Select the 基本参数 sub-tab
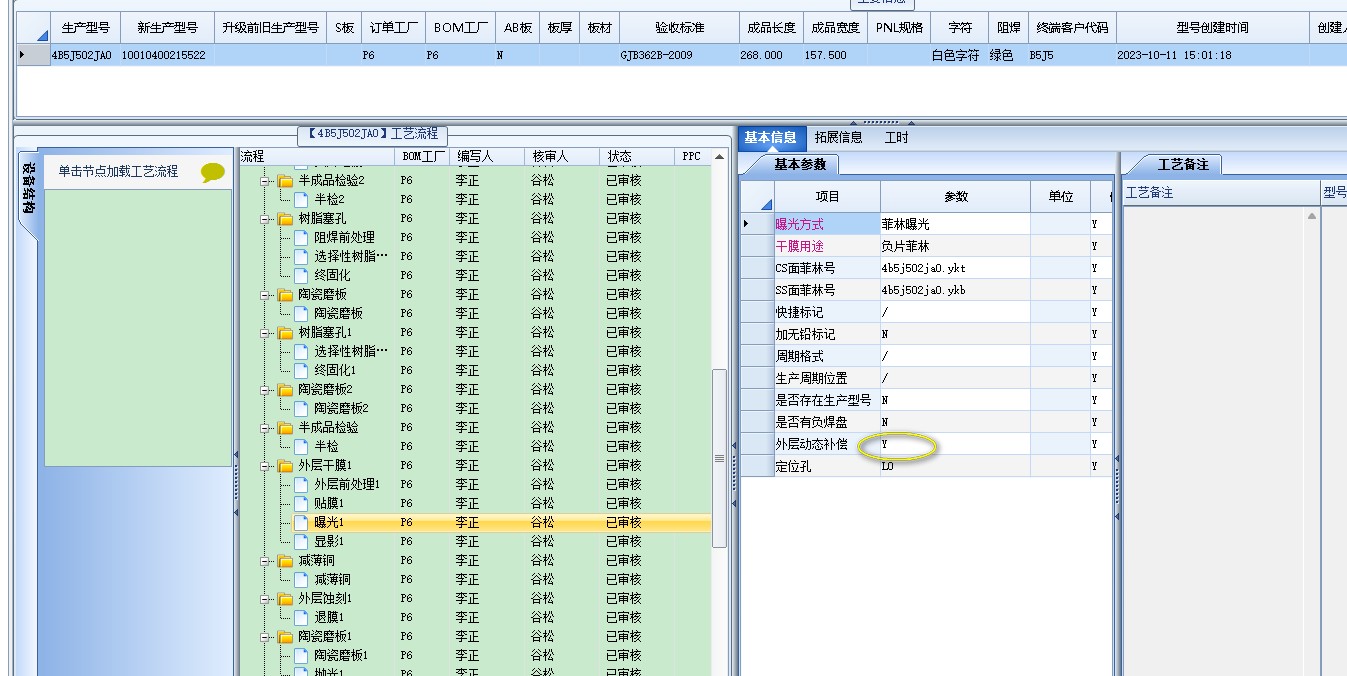The width and height of the screenshot is (1347, 676). 800,164
